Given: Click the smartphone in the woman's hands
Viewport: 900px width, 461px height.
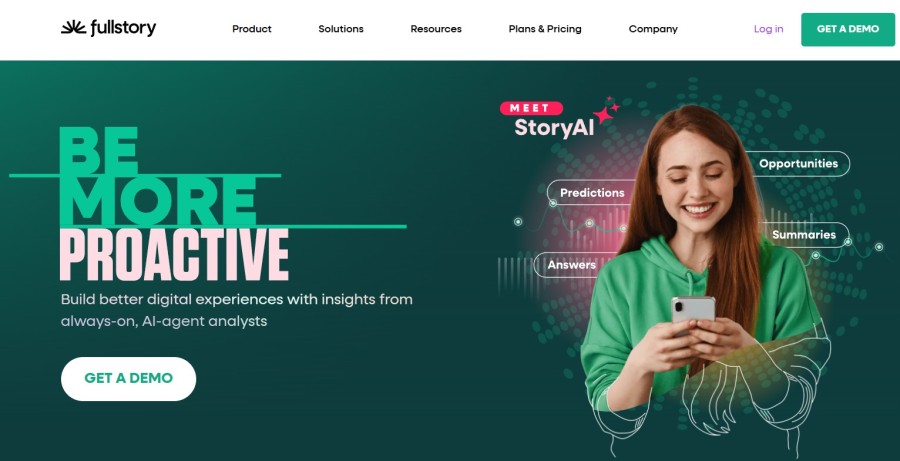Looking at the screenshot, I should (693, 313).
